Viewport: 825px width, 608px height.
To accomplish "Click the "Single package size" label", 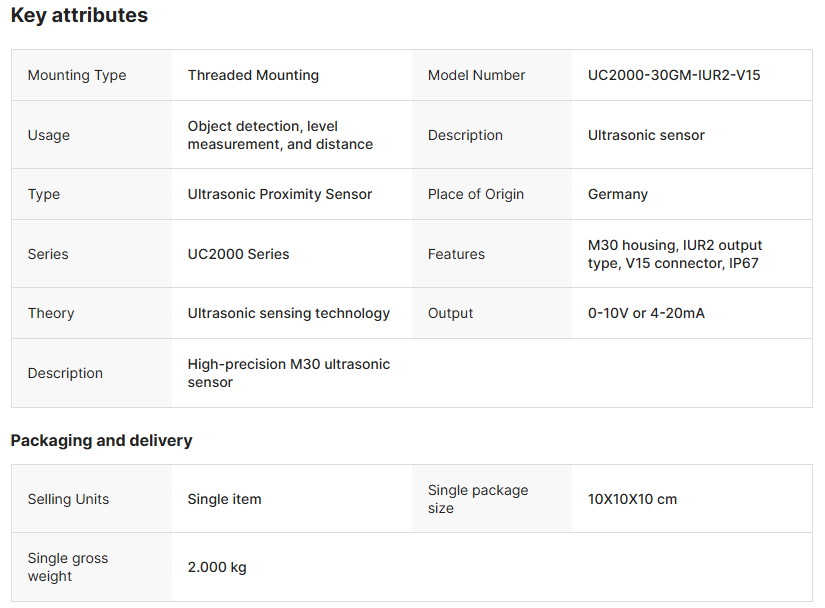I will [x=477, y=499].
